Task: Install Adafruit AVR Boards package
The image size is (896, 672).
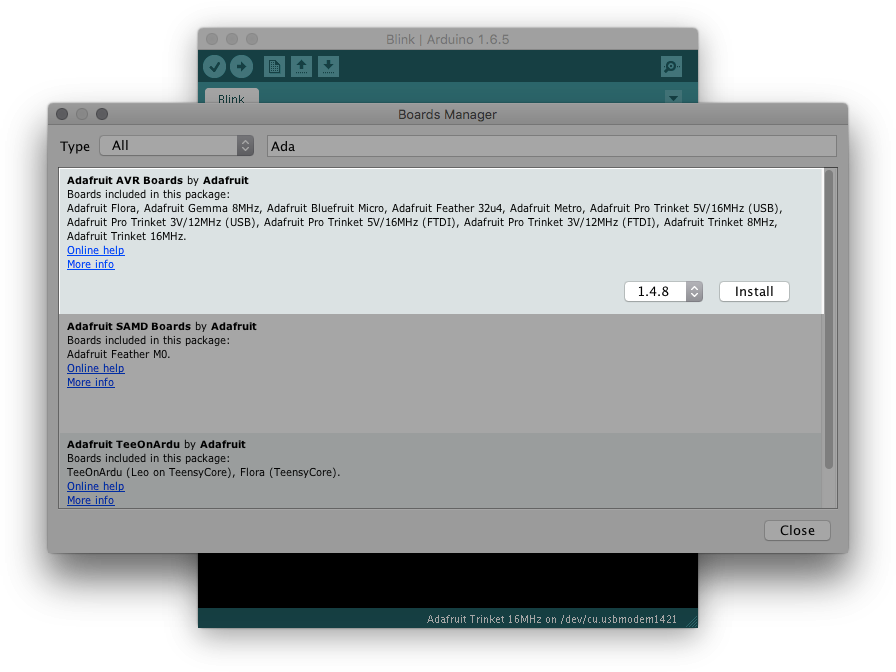Action: click(x=754, y=291)
